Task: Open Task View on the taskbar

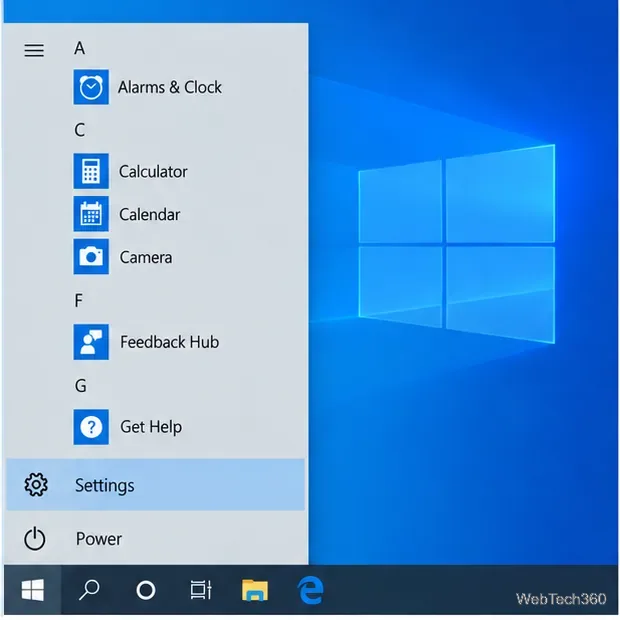Action: point(201,590)
